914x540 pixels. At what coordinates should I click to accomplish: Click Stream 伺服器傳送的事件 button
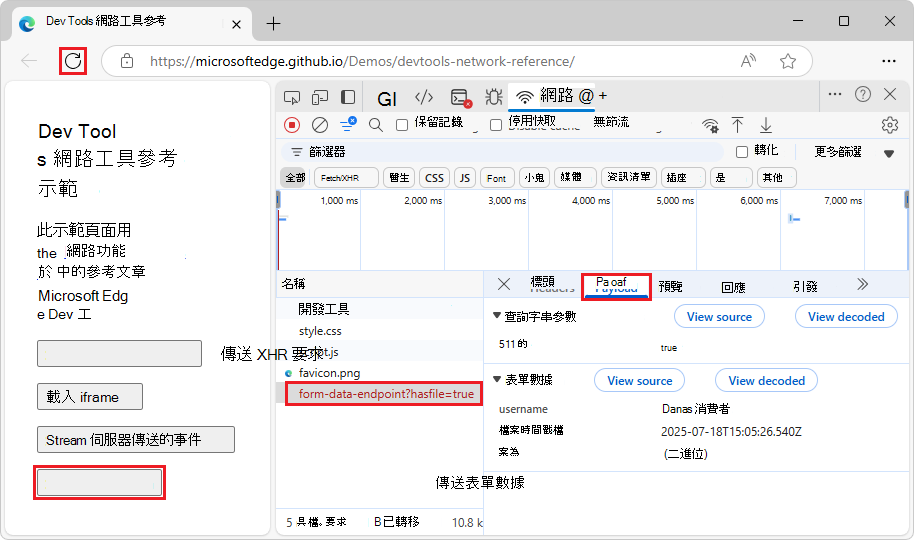136,440
